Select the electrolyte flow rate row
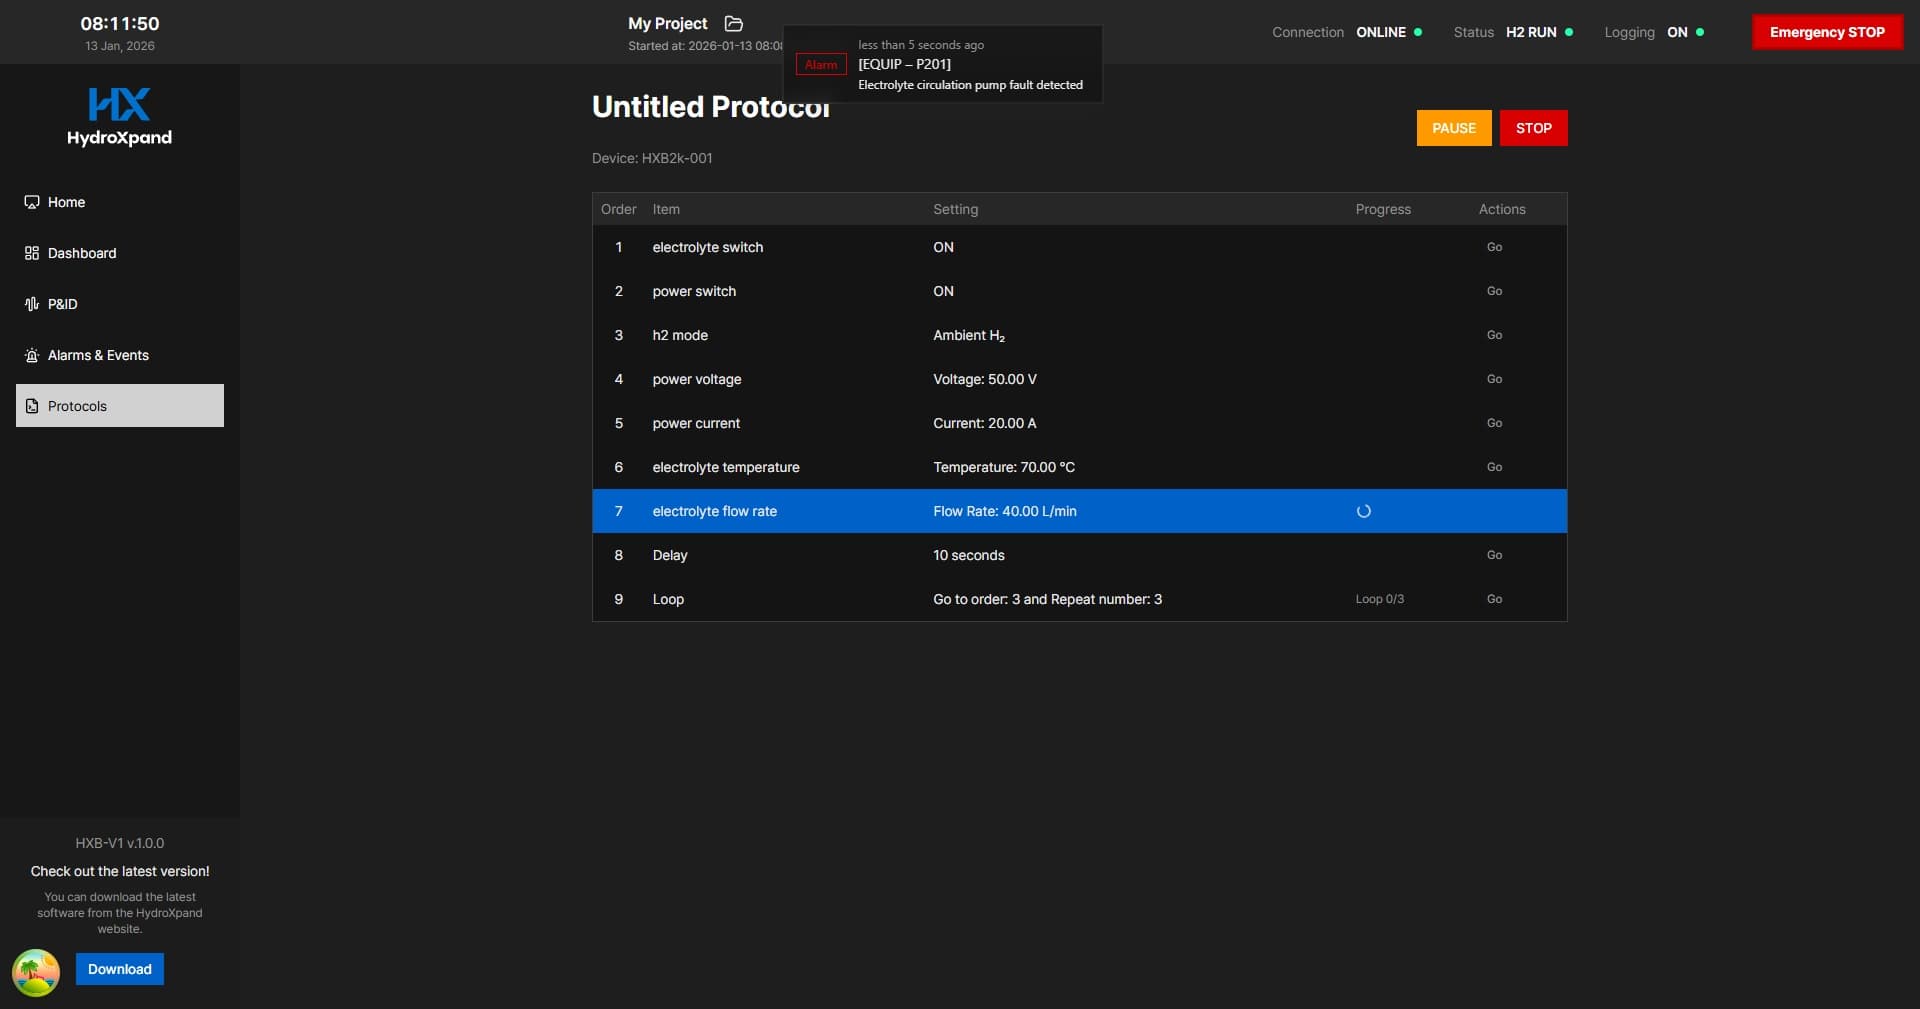 (715, 511)
